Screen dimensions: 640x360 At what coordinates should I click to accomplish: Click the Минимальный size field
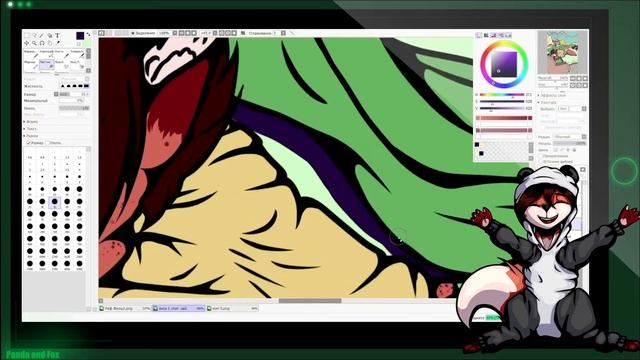click(71, 101)
